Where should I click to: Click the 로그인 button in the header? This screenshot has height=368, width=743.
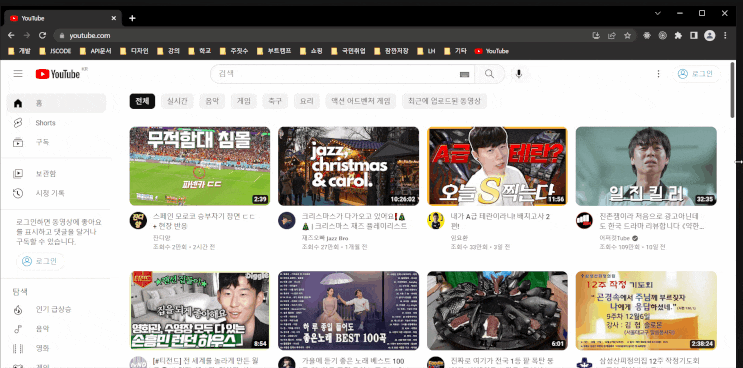[x=696, y=74]
